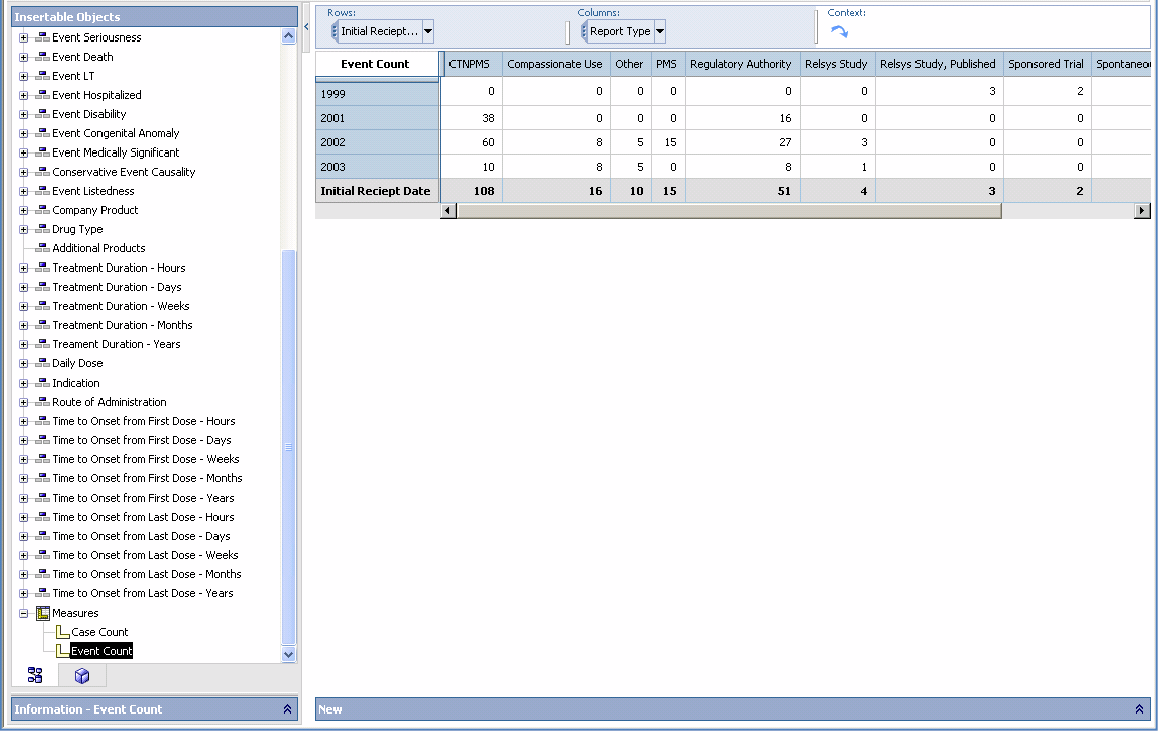Click the Event Death dimension icon
The image size is (1159, 732).
point(43,57)
